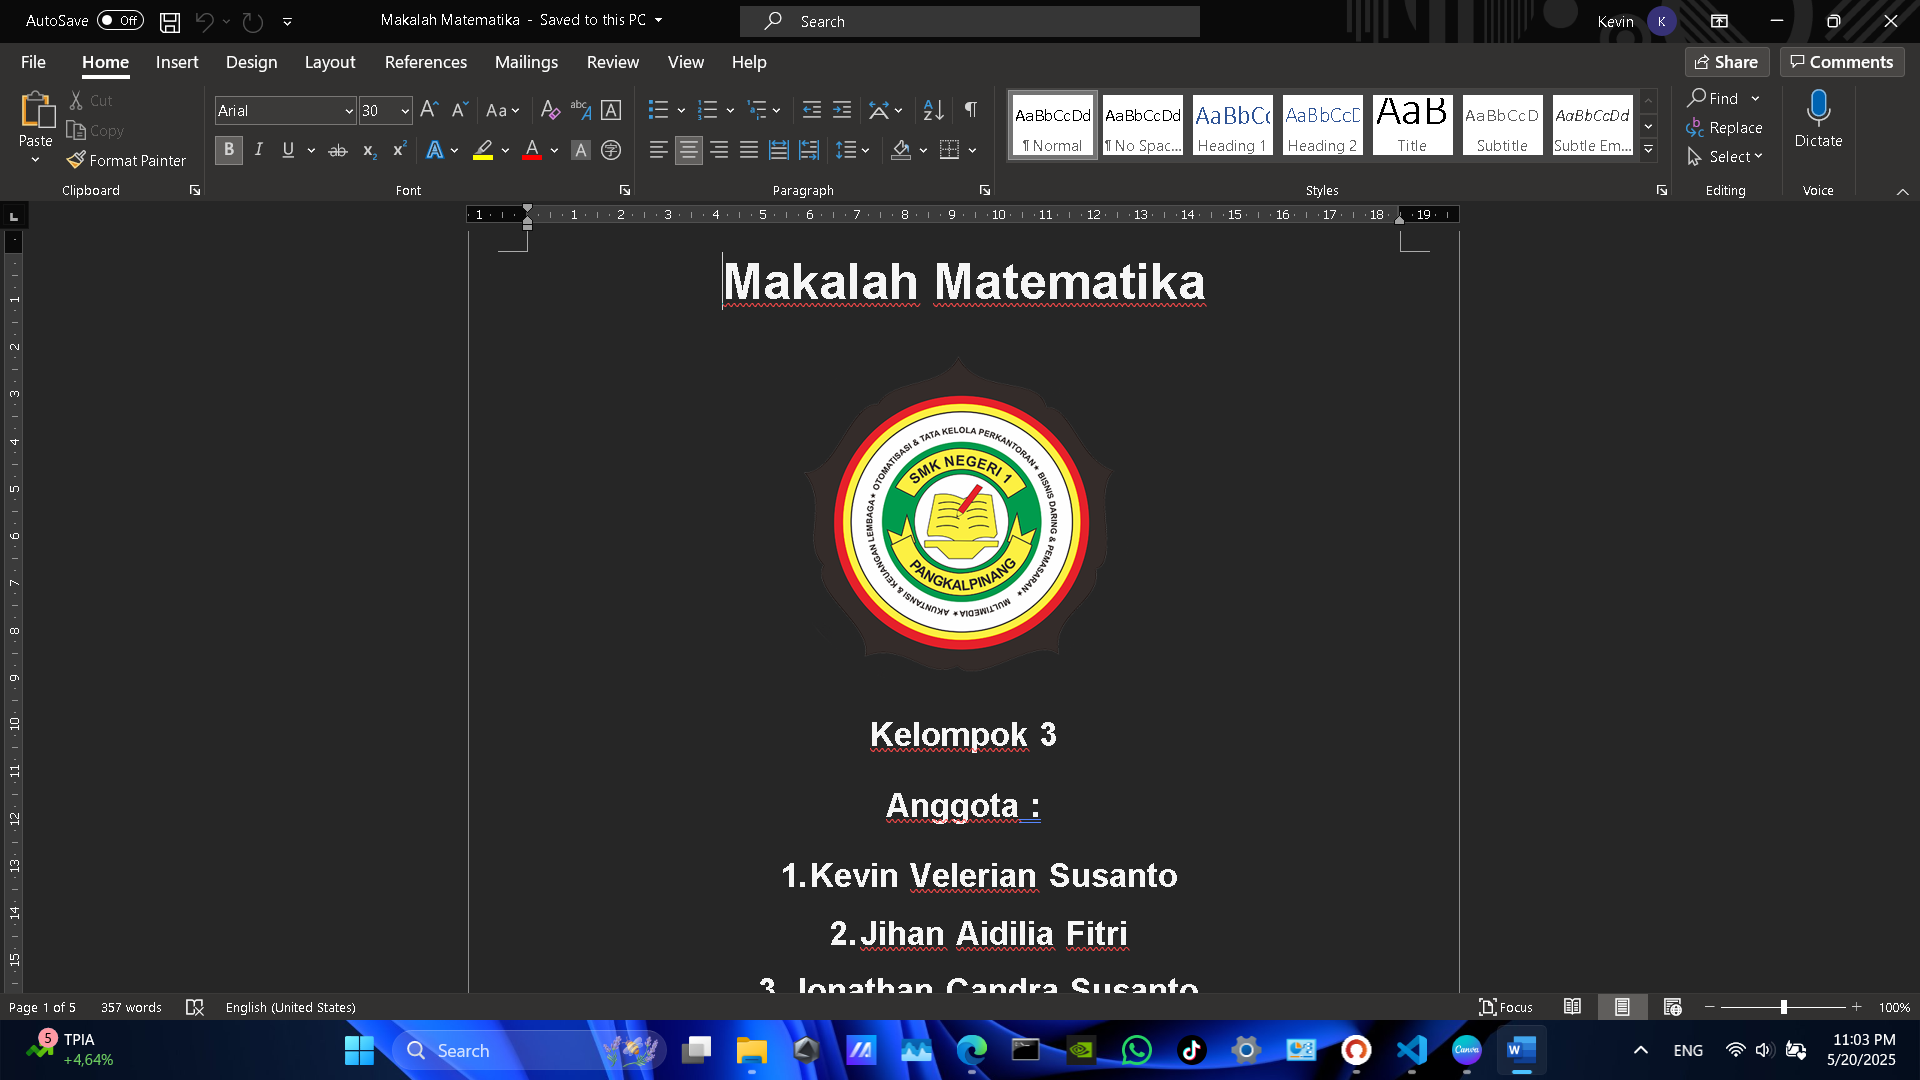Image resolution: width=1920 pixels, height=1080 pixels.
Task: Toggle Print Layout view button
Action: tap(1622, 1007)
